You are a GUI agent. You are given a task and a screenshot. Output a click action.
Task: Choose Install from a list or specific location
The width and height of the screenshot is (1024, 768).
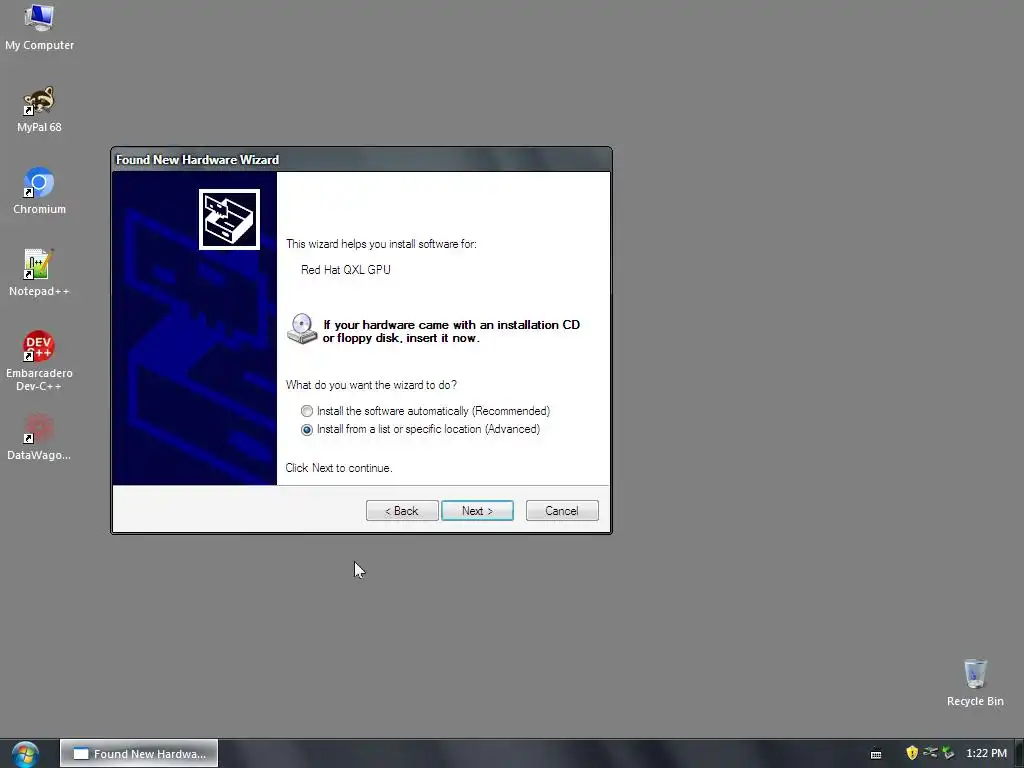(x=421, y=429)
